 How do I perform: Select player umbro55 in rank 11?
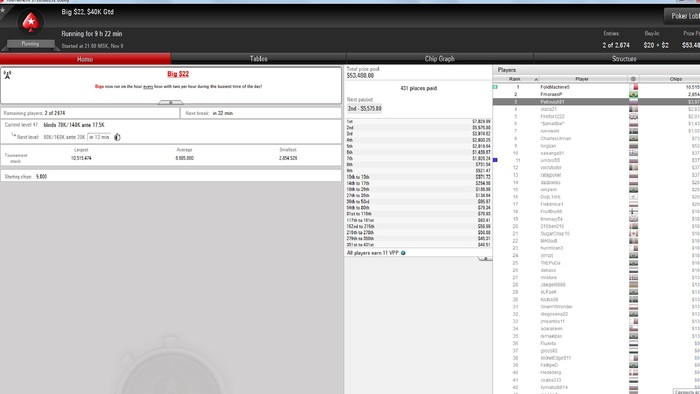550,160
